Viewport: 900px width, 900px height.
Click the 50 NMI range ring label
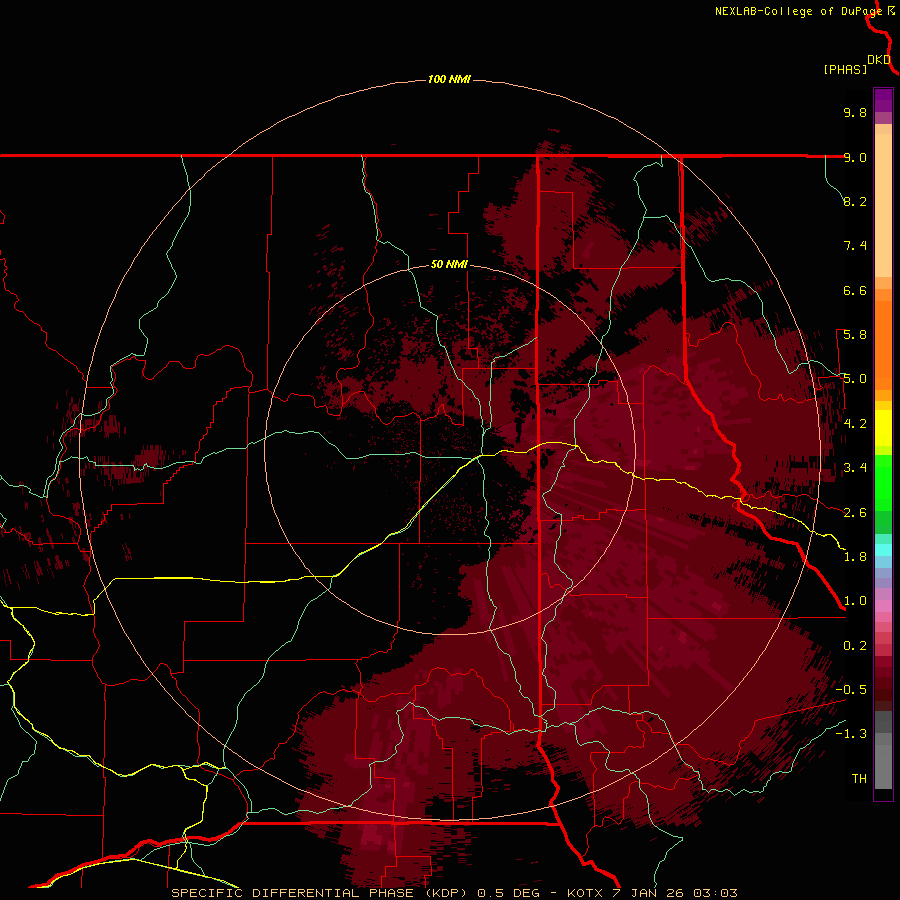point(449,265)
